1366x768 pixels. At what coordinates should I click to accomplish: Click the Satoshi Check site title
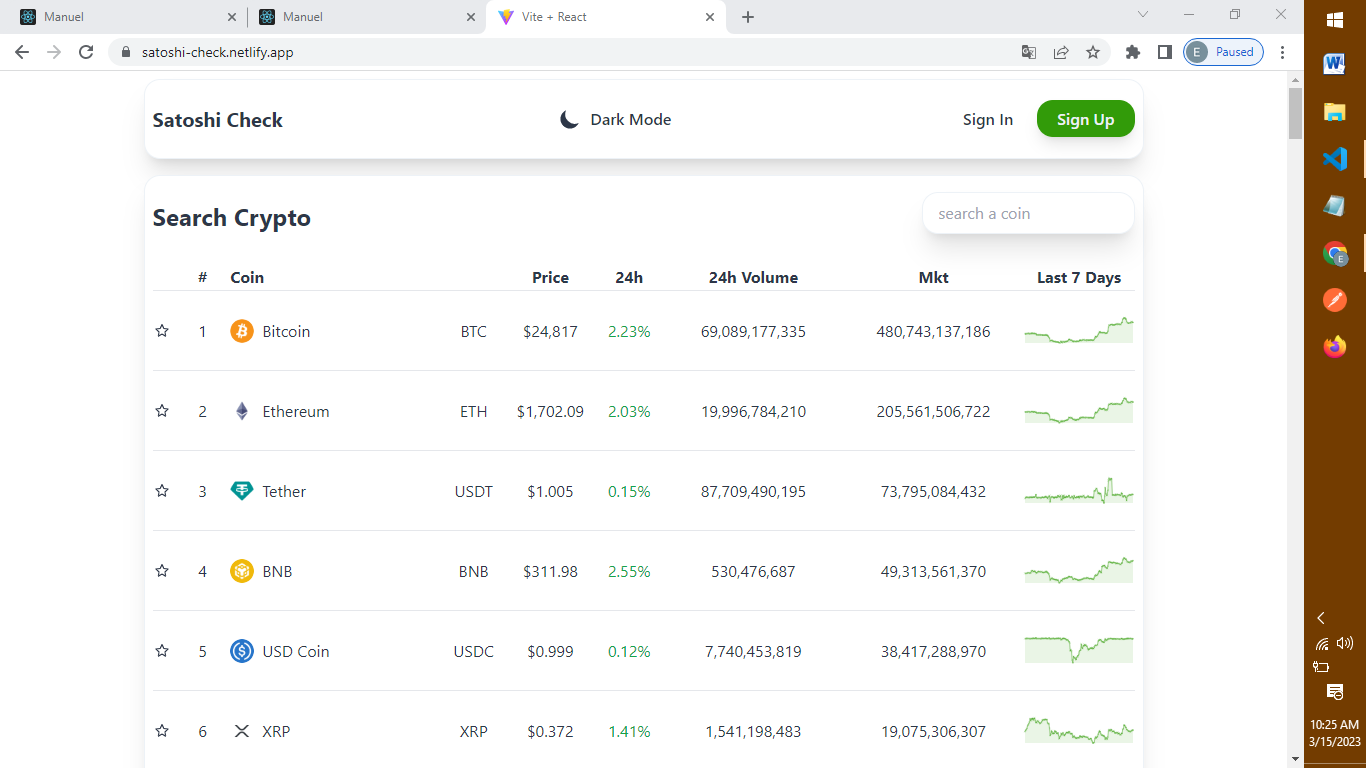[218, 120]
